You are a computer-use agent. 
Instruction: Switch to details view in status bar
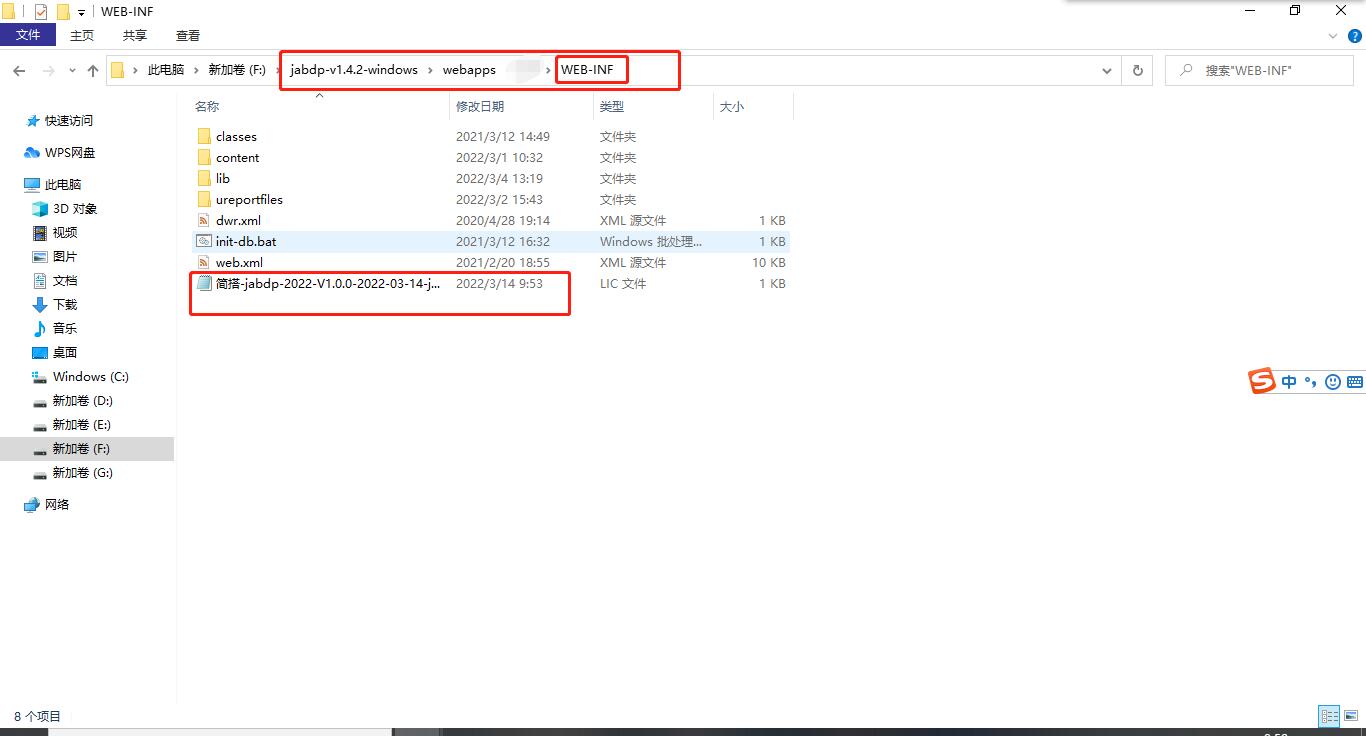tap(1329, 716)
